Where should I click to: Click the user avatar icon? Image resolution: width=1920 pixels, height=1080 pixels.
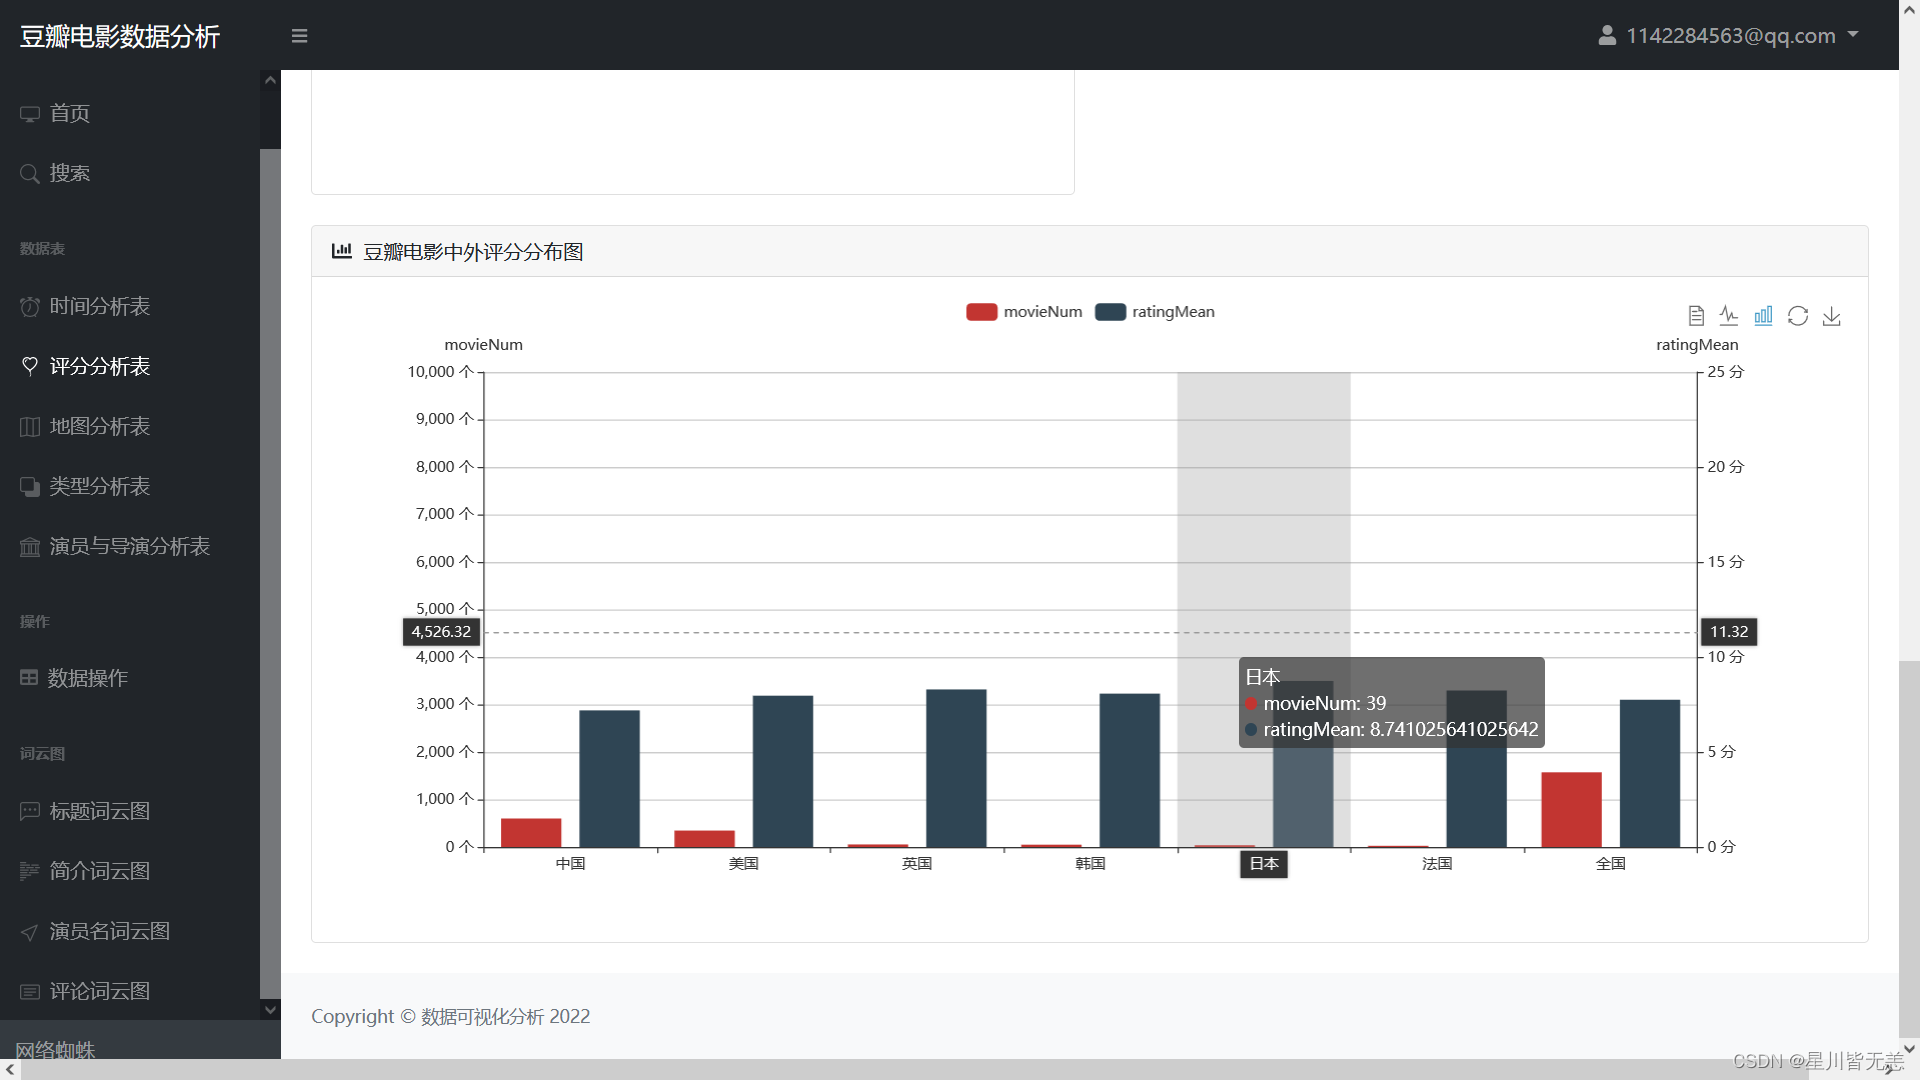click(x=1607, y=35)
